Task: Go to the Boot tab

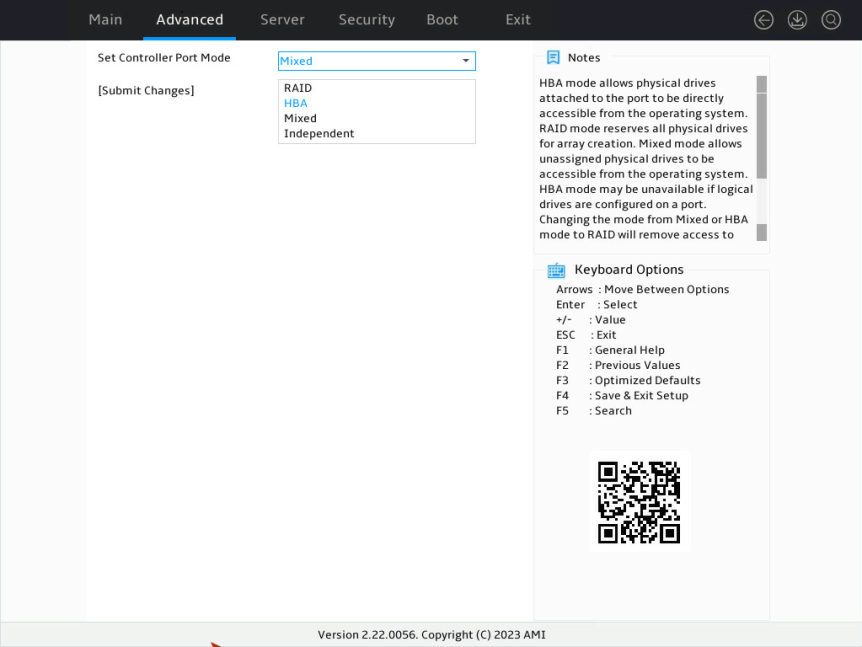Action: 442,20
